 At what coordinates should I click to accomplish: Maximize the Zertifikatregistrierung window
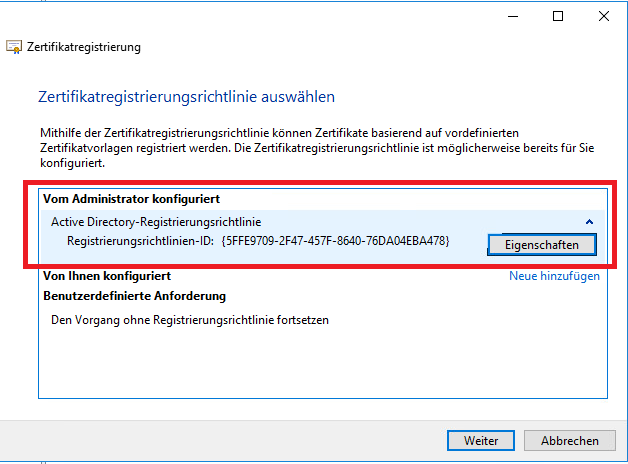[558, 16]
